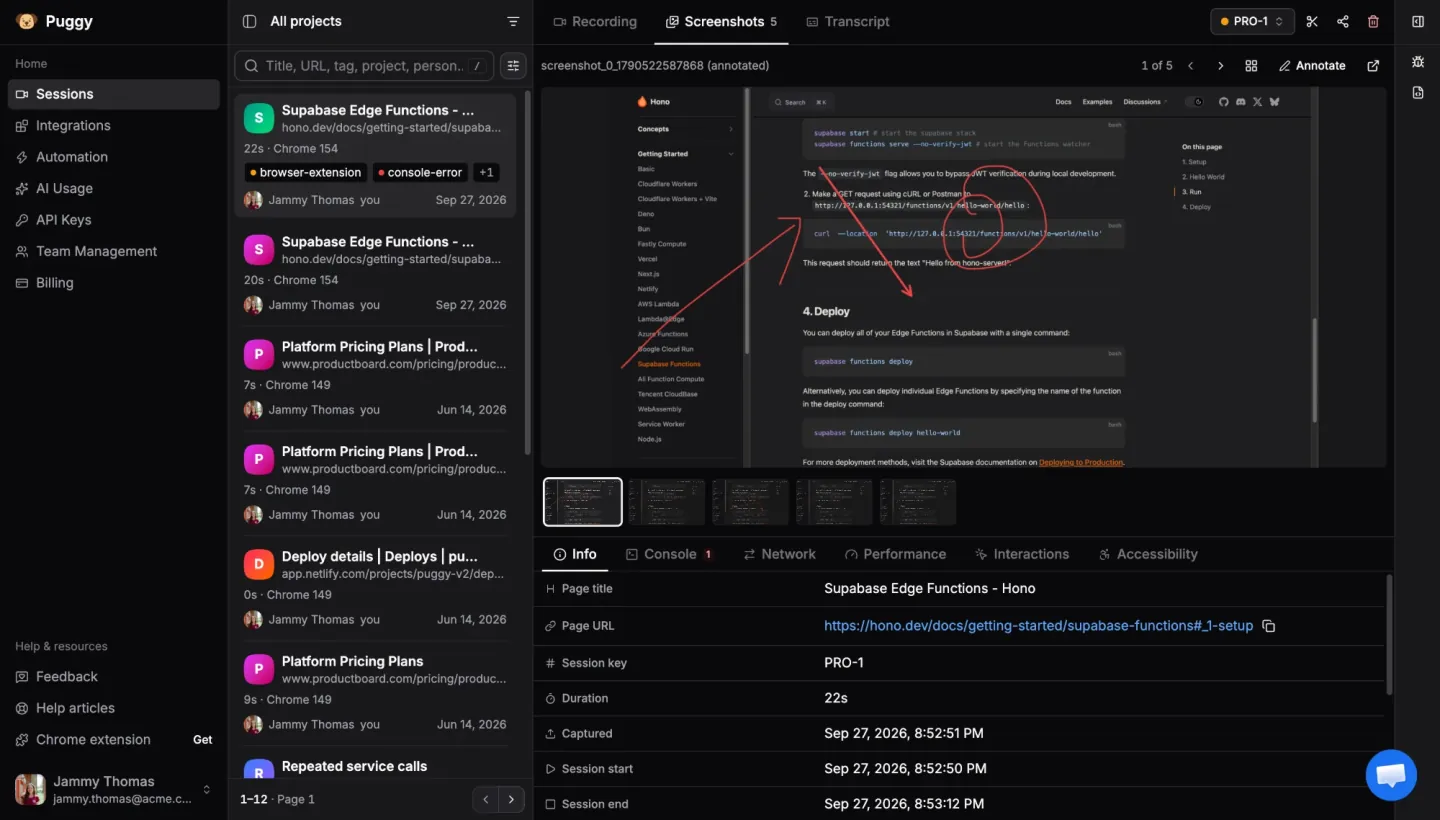This screenshot has width=1440, height=820.
Task: Toggle the right side panel icon
Action: [1418, 21]
